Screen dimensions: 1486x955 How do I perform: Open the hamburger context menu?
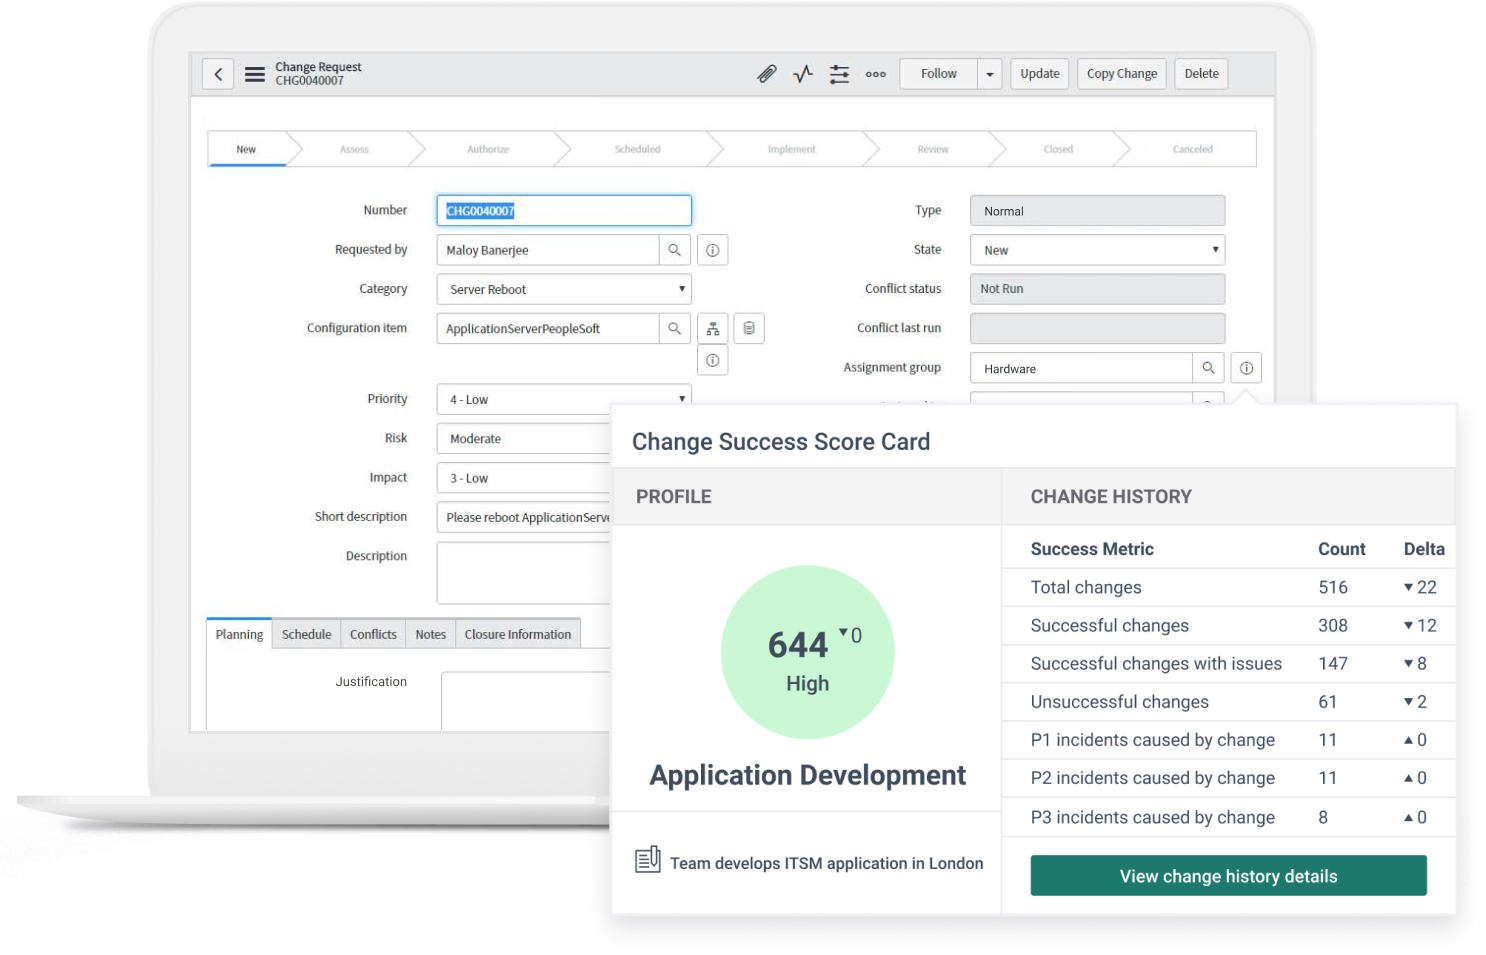click(x=255, y=74)
